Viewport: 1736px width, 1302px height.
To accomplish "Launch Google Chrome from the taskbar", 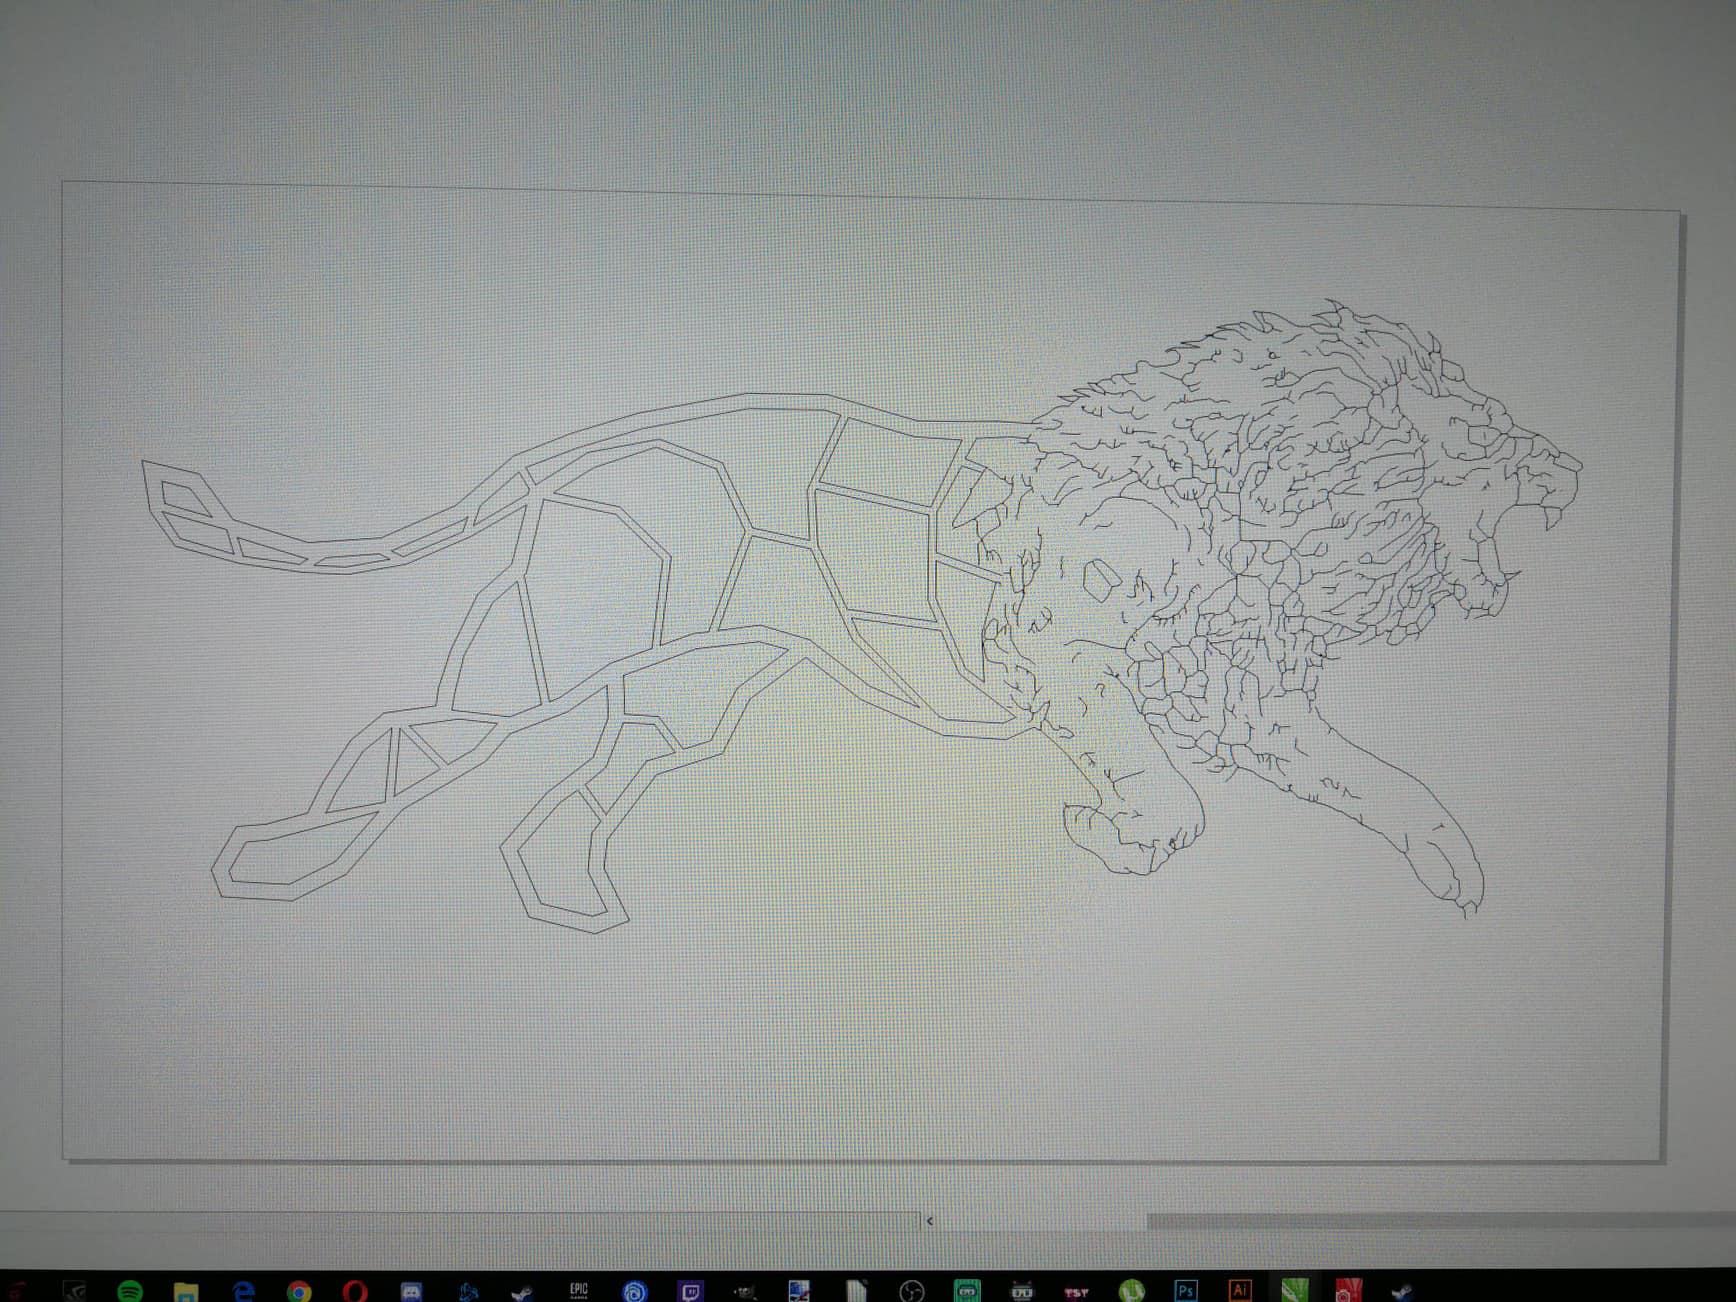I will coord(298,1291).
